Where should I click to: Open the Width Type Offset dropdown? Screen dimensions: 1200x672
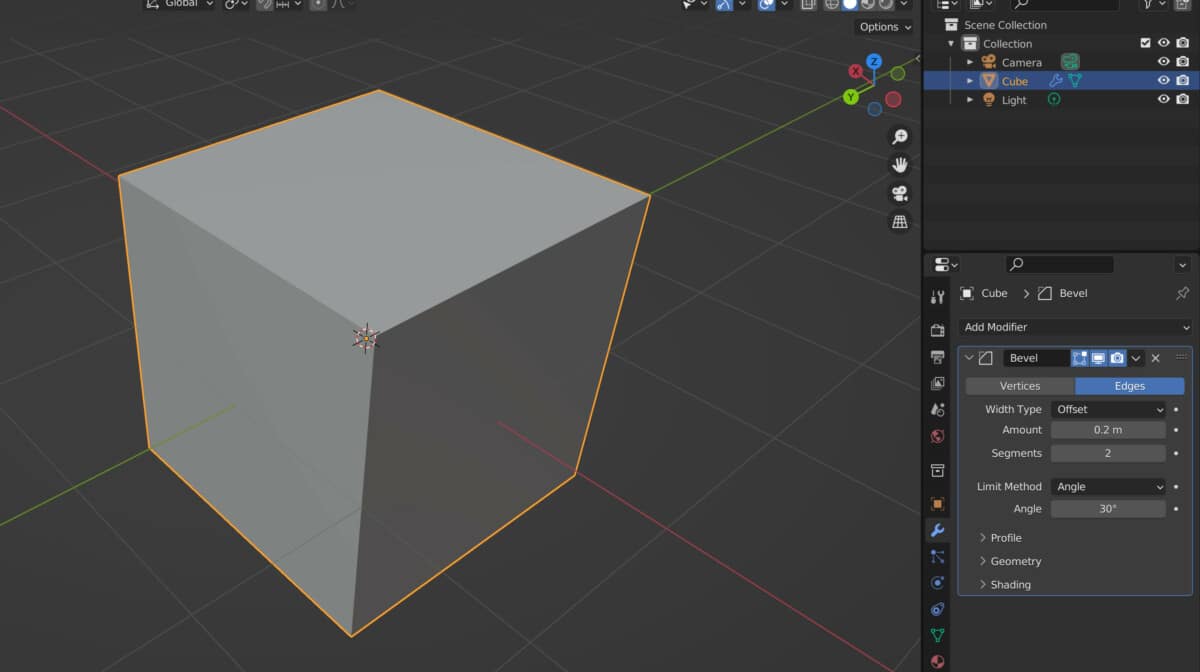pos(1108,409)
